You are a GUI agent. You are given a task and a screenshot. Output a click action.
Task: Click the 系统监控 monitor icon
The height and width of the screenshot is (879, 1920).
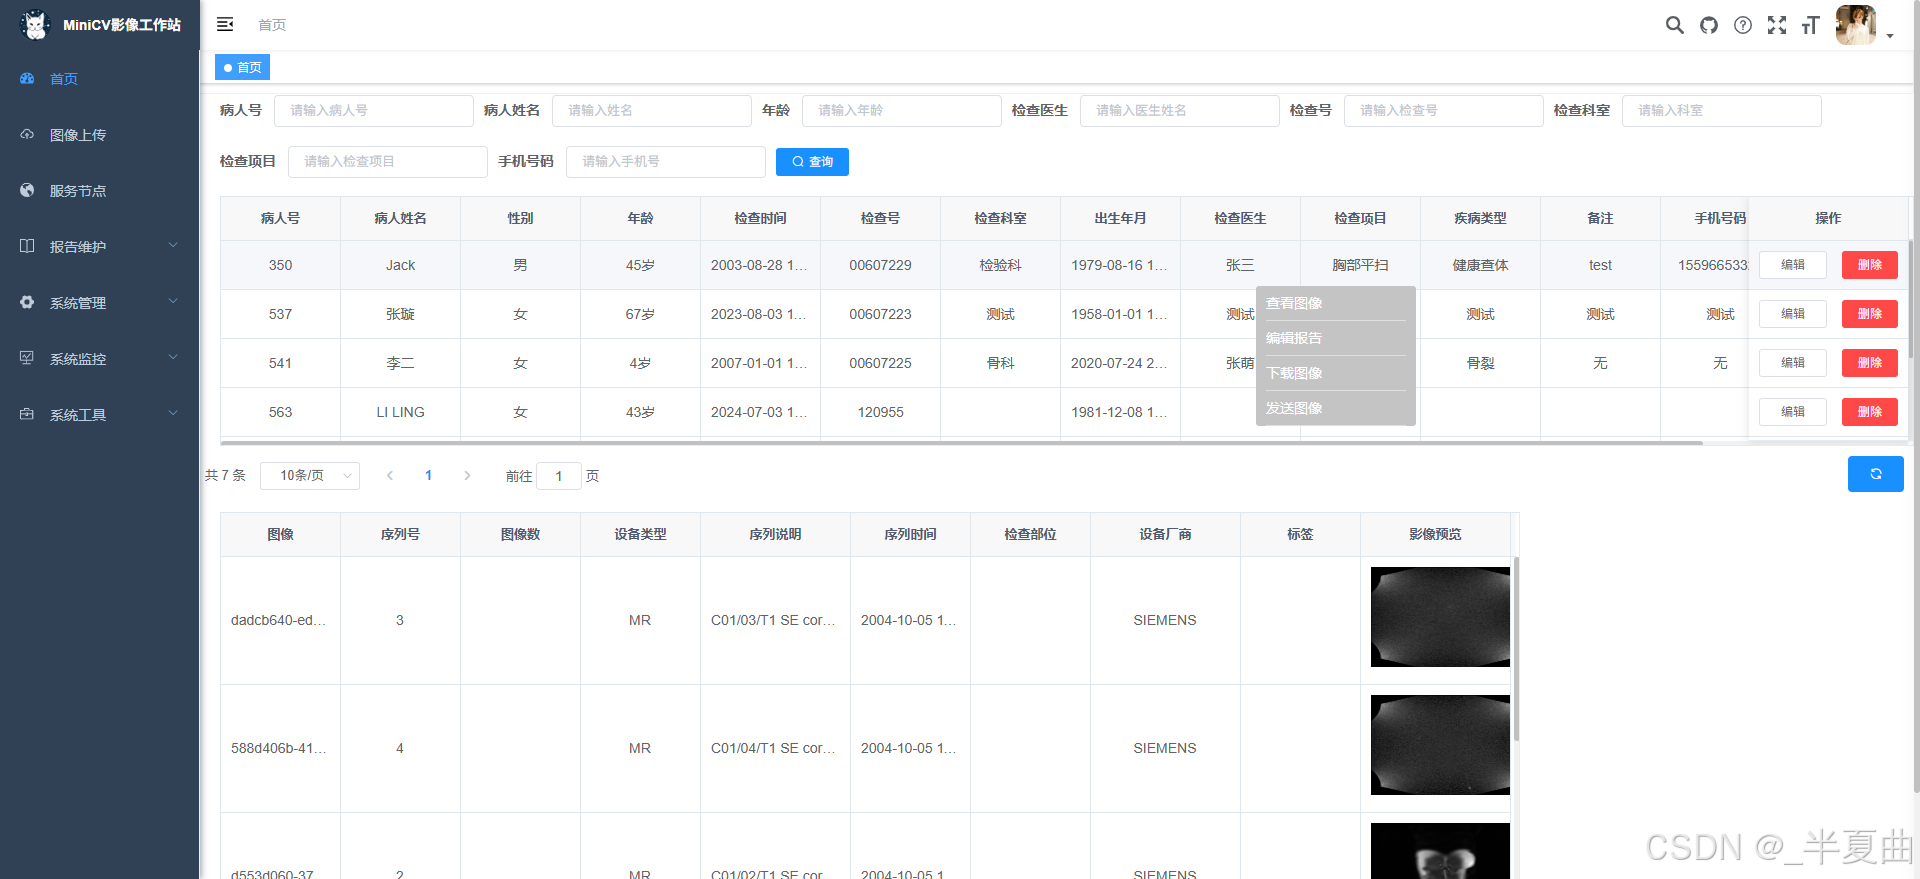pos(27,358)
